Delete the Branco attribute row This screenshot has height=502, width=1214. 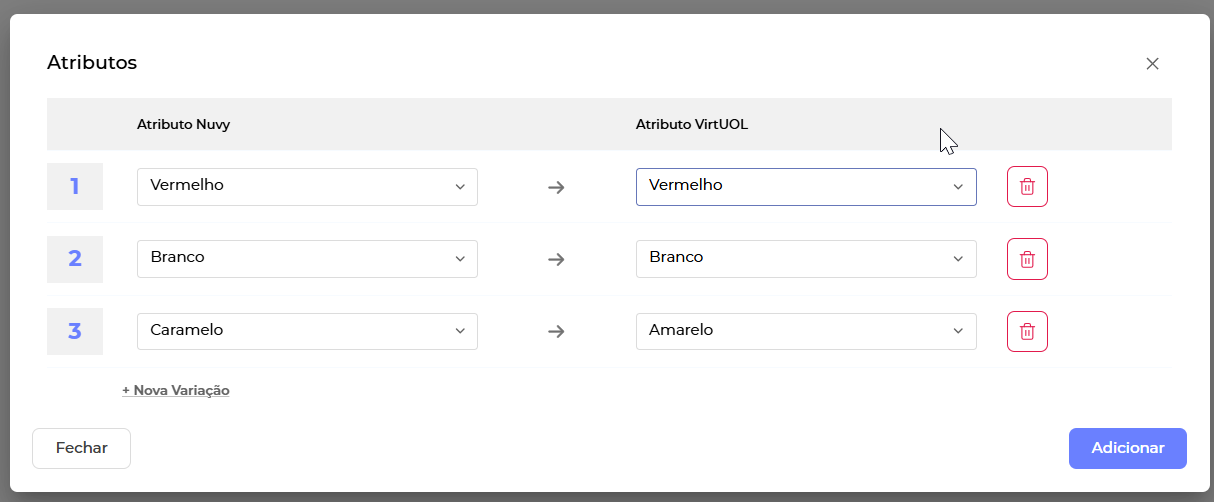point(1027,259)
